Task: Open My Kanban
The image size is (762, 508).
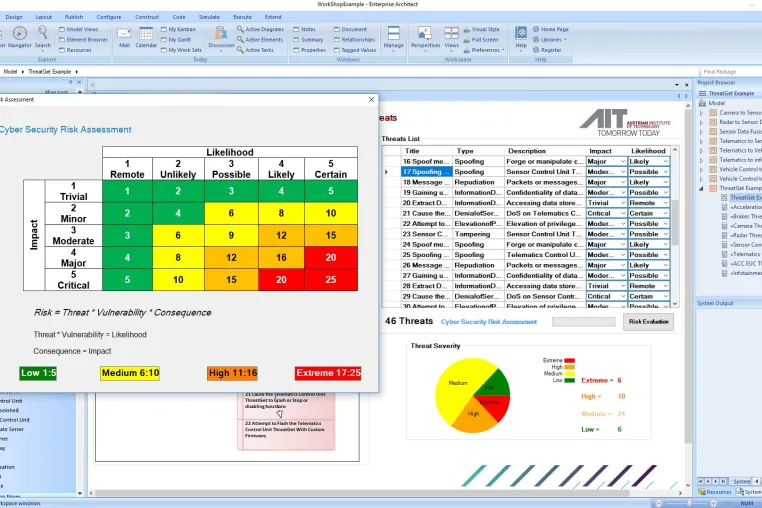Action: (x=178, y=29)
